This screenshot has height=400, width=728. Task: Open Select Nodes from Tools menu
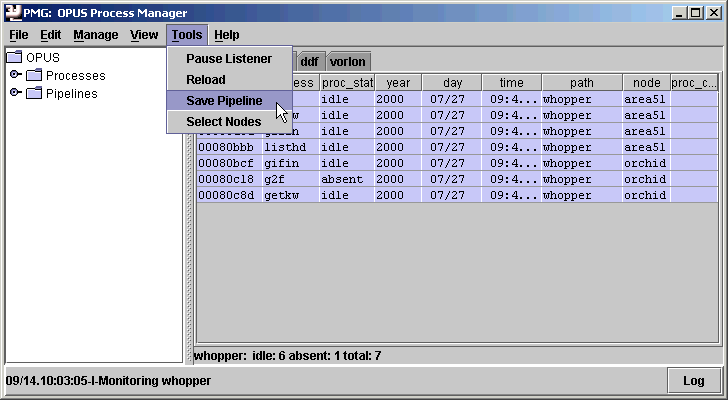pos(223,122)
